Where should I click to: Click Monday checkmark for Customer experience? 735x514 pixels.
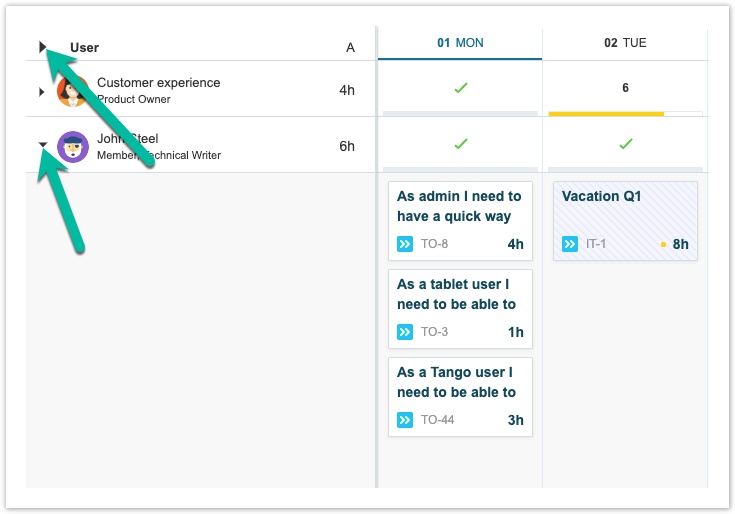pos(460,88)
